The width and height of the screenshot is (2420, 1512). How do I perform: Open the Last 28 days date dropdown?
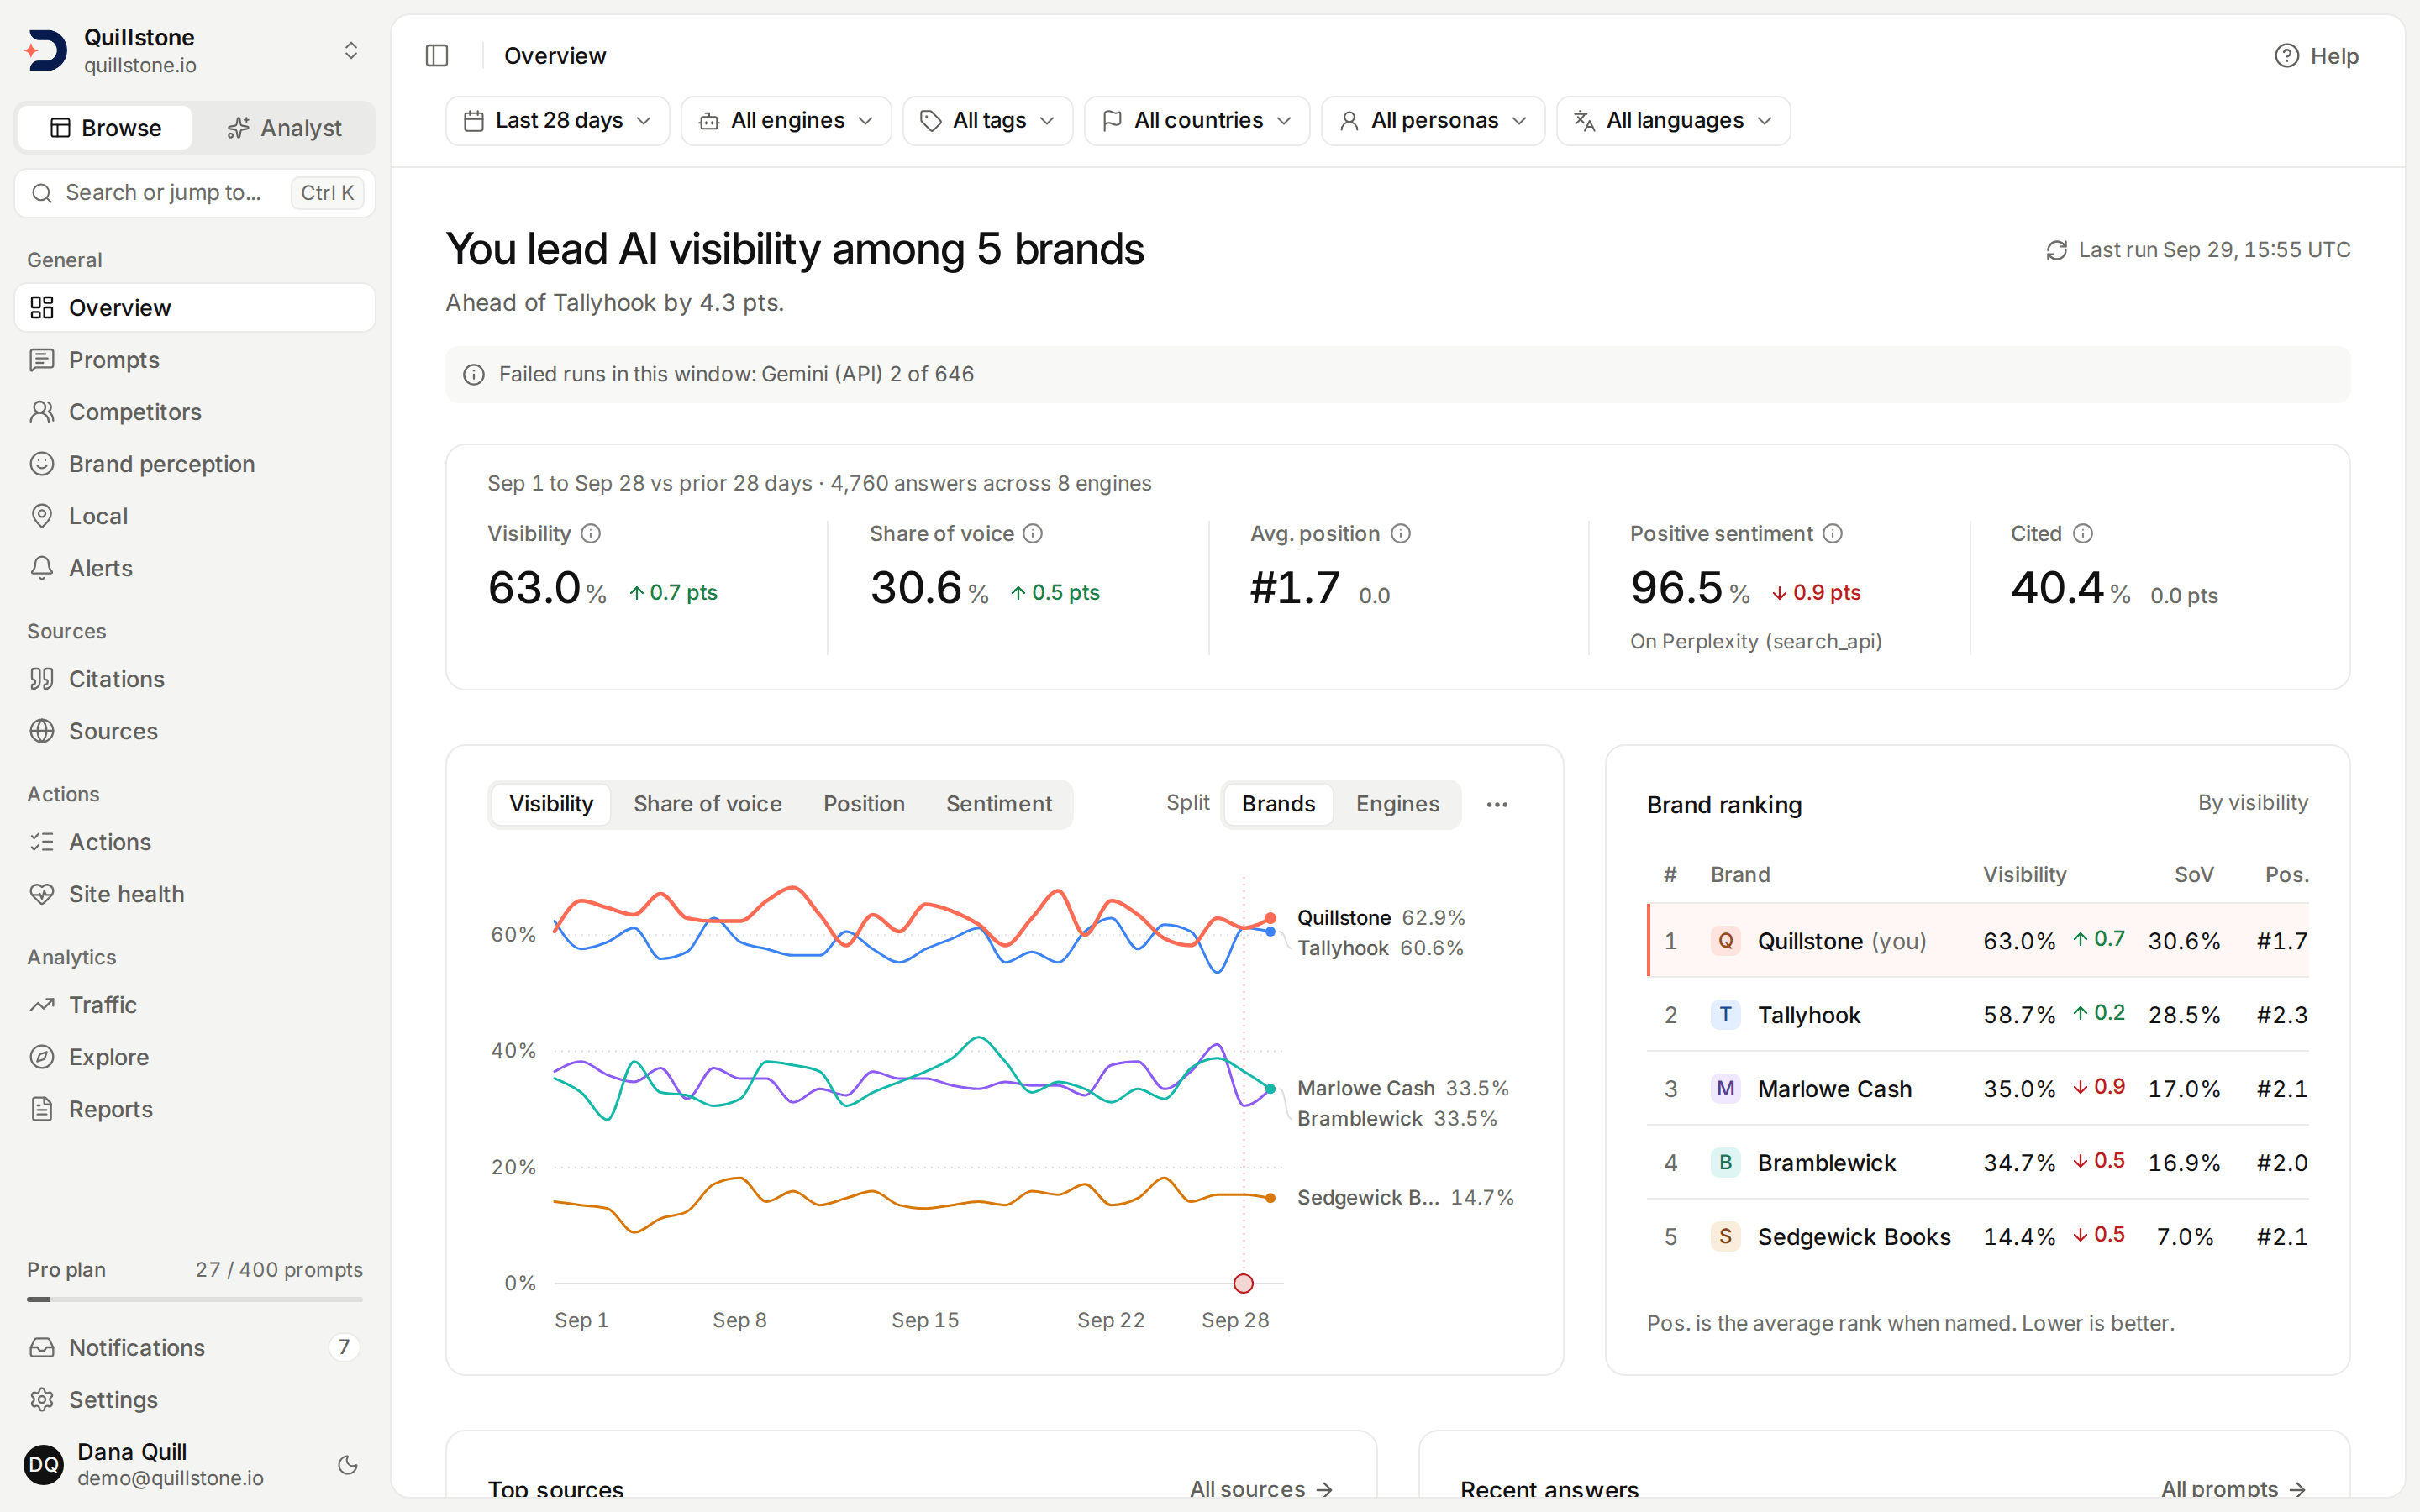pyautogui.click(x=557, y=121)
